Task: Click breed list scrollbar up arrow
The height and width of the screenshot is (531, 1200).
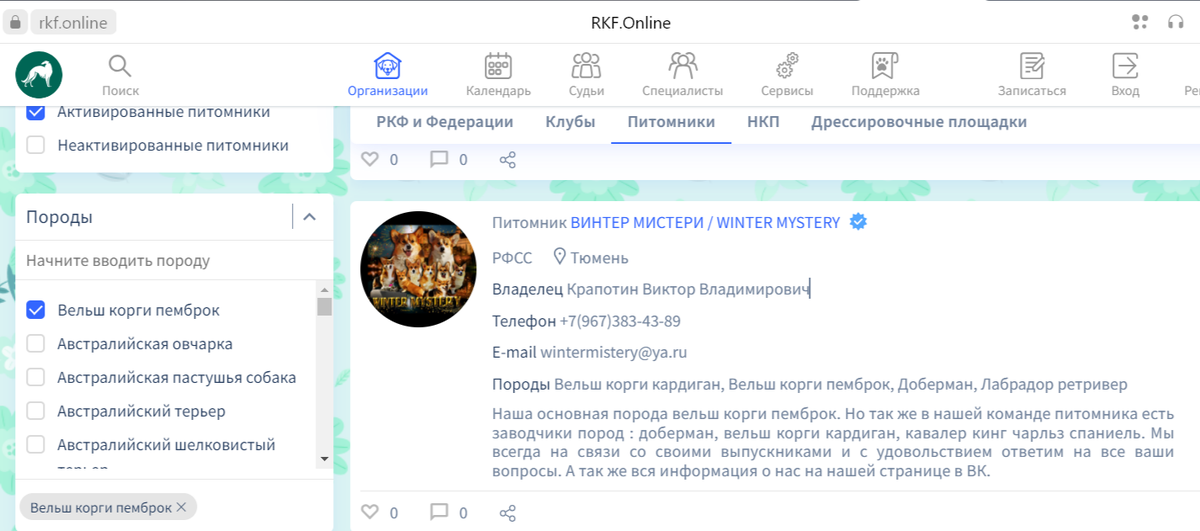Action: [x=324, y=289]
